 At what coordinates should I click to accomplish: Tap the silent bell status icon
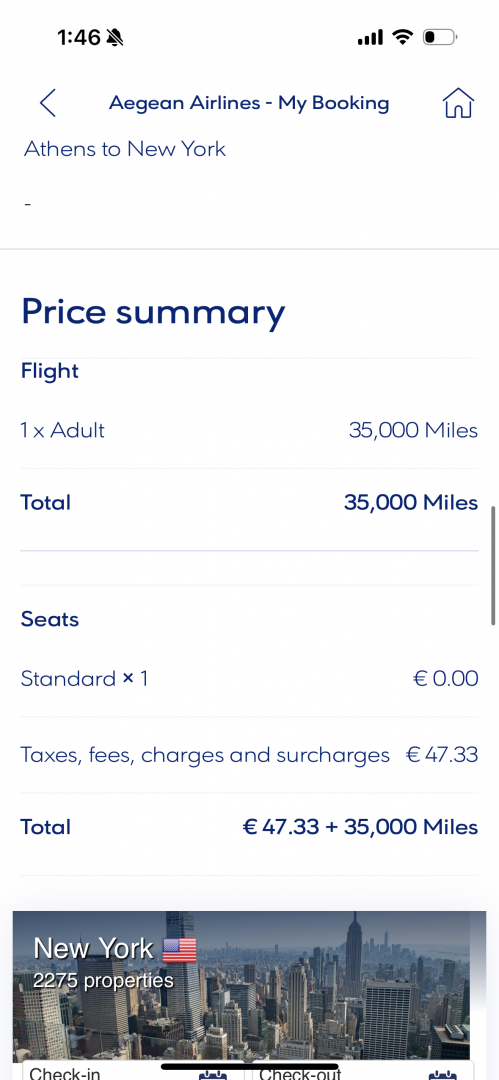[115, 38]
